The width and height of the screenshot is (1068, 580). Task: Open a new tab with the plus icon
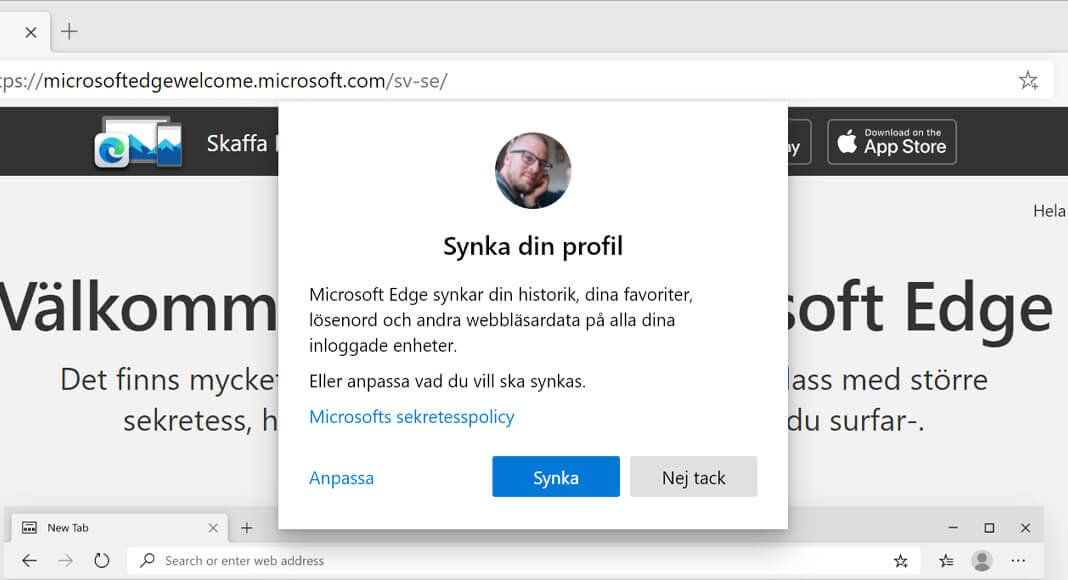click(69, 31)
